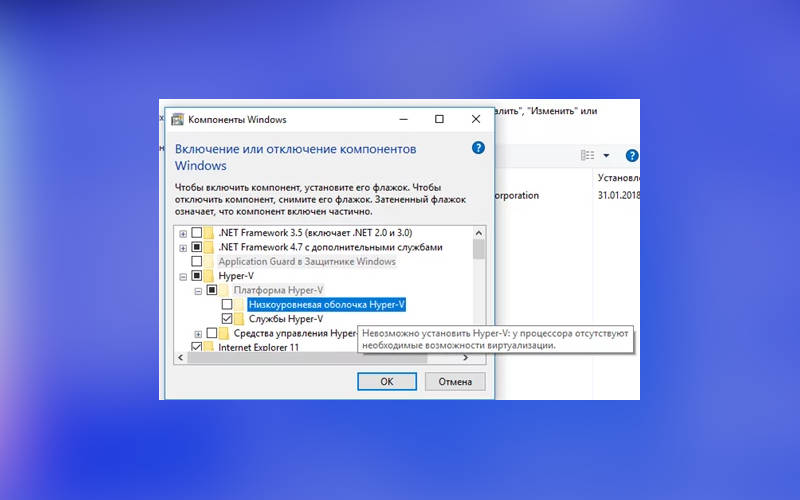The image size is (800, 500).
Task: Check the Application Guard checkbox
Action: 196,261
